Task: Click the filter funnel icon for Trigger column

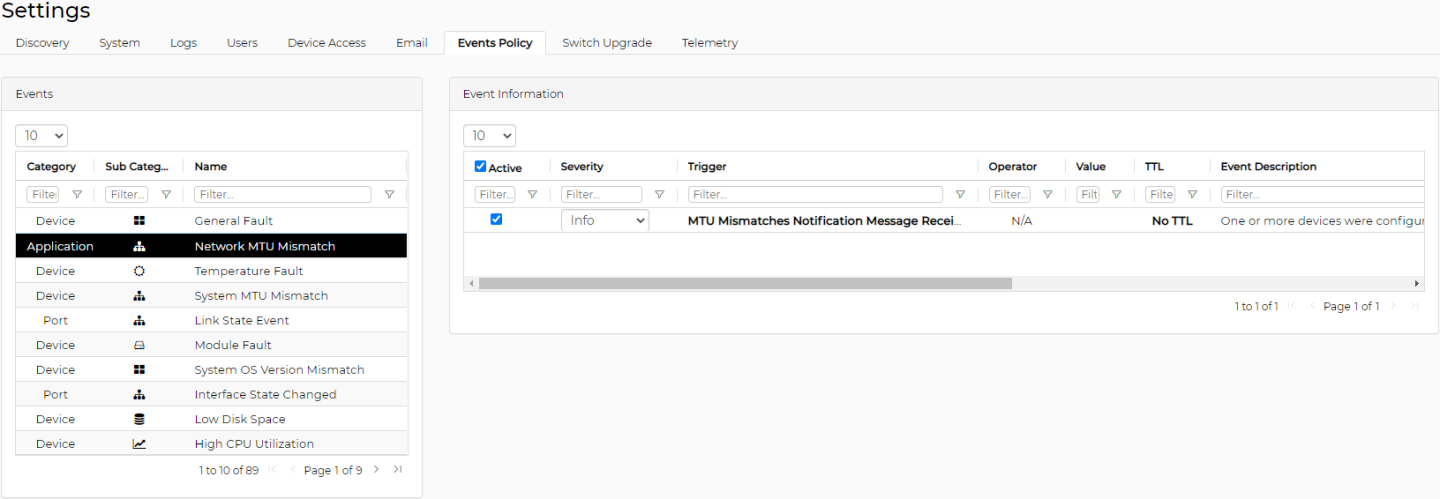Action: 960,195
